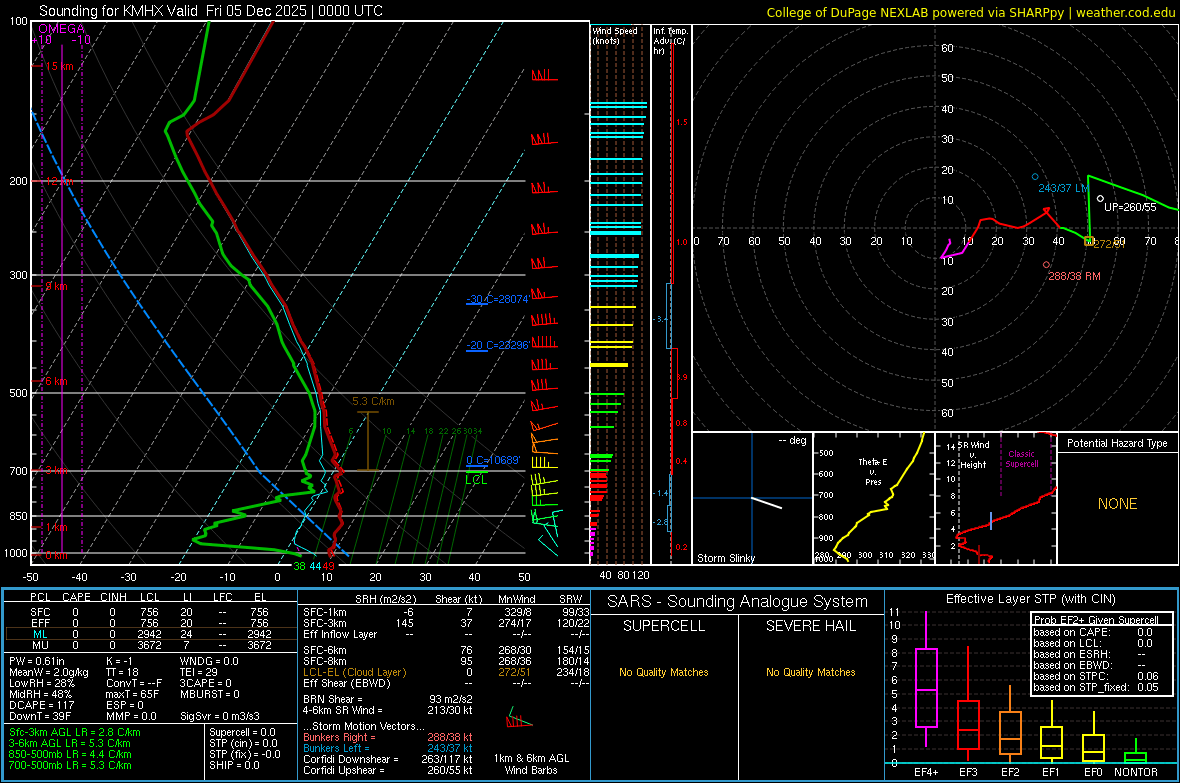Open the weather.cod.edu NEXLAB credit text
The width and height of the screenshot is (1180, 783).
pyautogui.click(x=970, y=12)
